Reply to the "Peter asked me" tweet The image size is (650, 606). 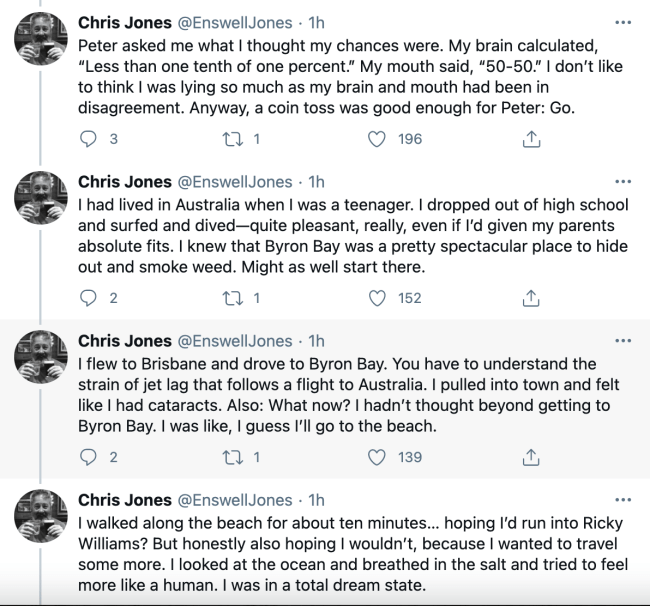coord(88,139)
